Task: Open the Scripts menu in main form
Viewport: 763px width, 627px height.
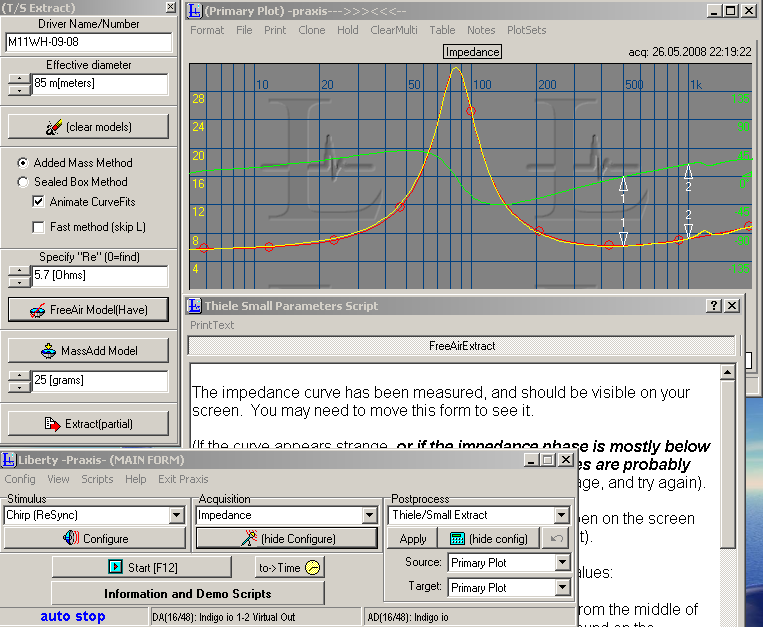Action: point(97,479)
